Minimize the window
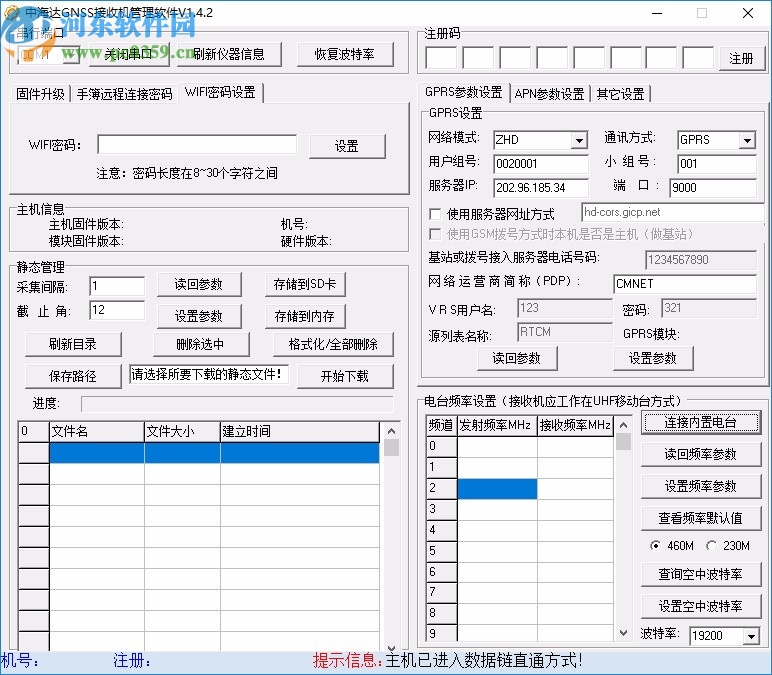Screen dimensions: 772x675 point(657,13)
